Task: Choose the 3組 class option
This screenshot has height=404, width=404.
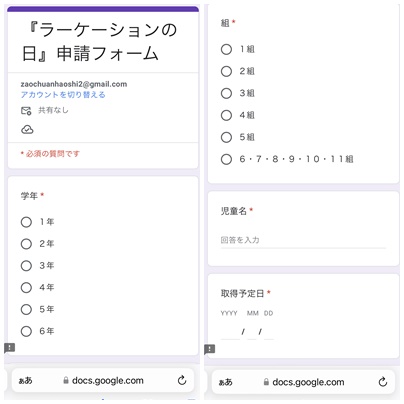Action: pos(226,93)
